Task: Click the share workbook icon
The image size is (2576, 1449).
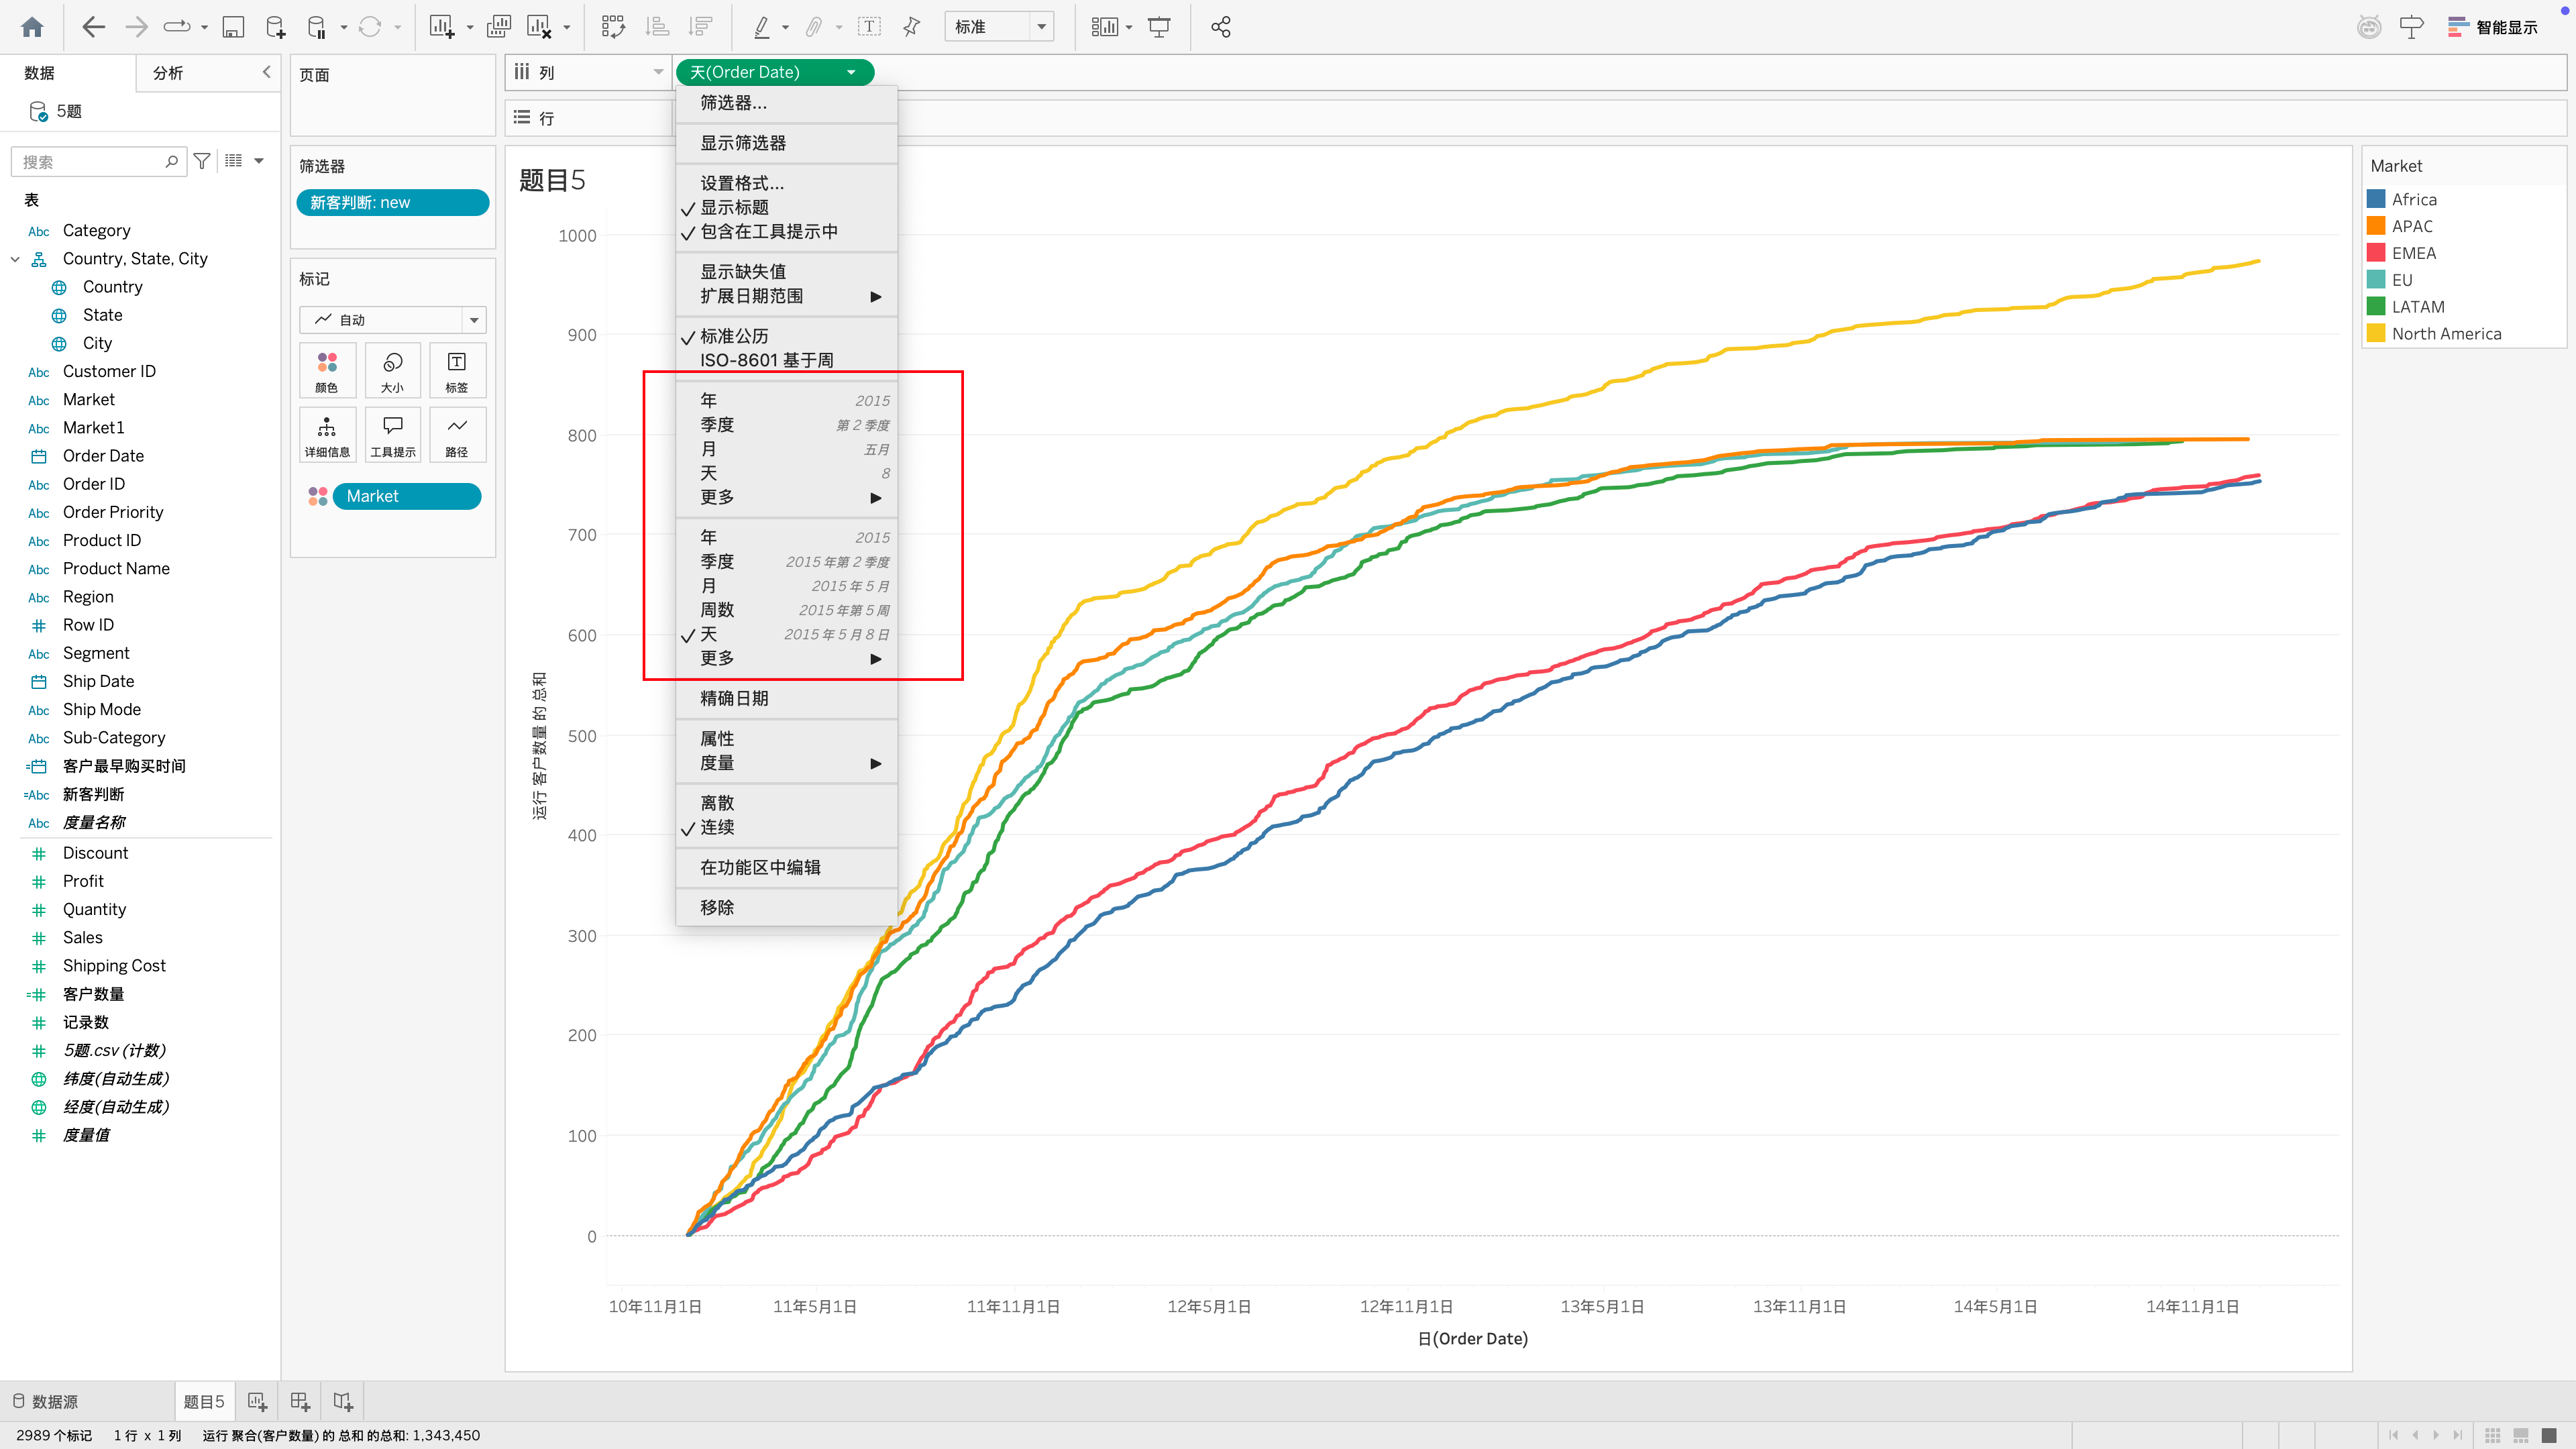Action: pos(1220,27)
